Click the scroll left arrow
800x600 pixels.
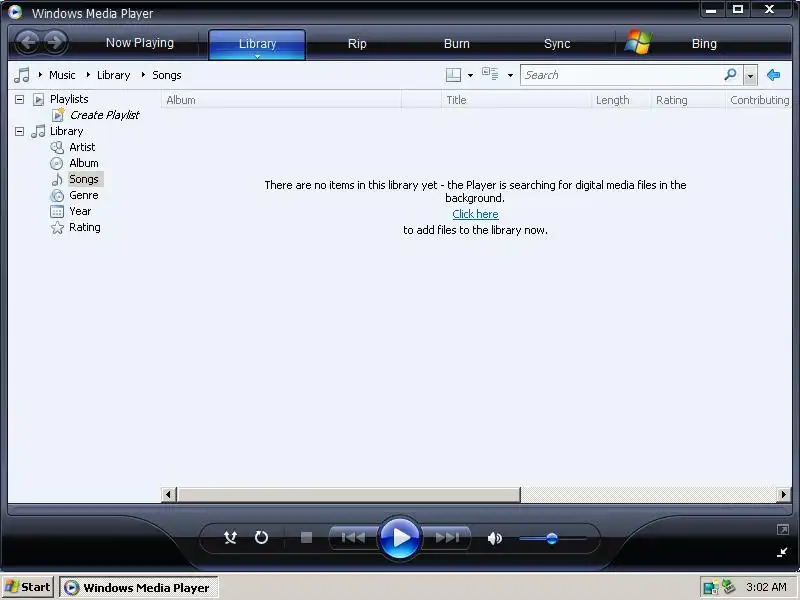[168, 494]
